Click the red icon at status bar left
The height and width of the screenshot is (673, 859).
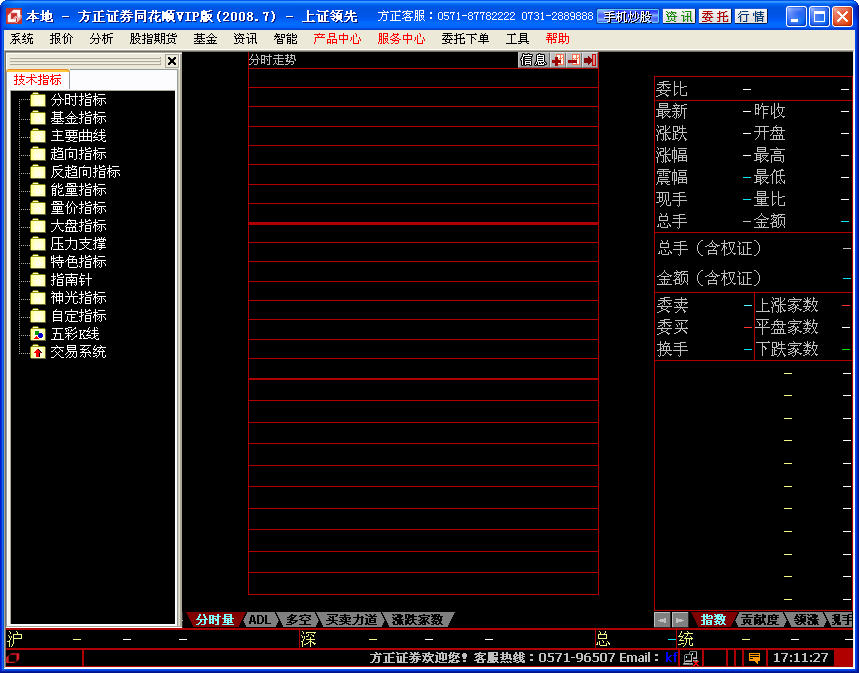(x=14, y=658)
